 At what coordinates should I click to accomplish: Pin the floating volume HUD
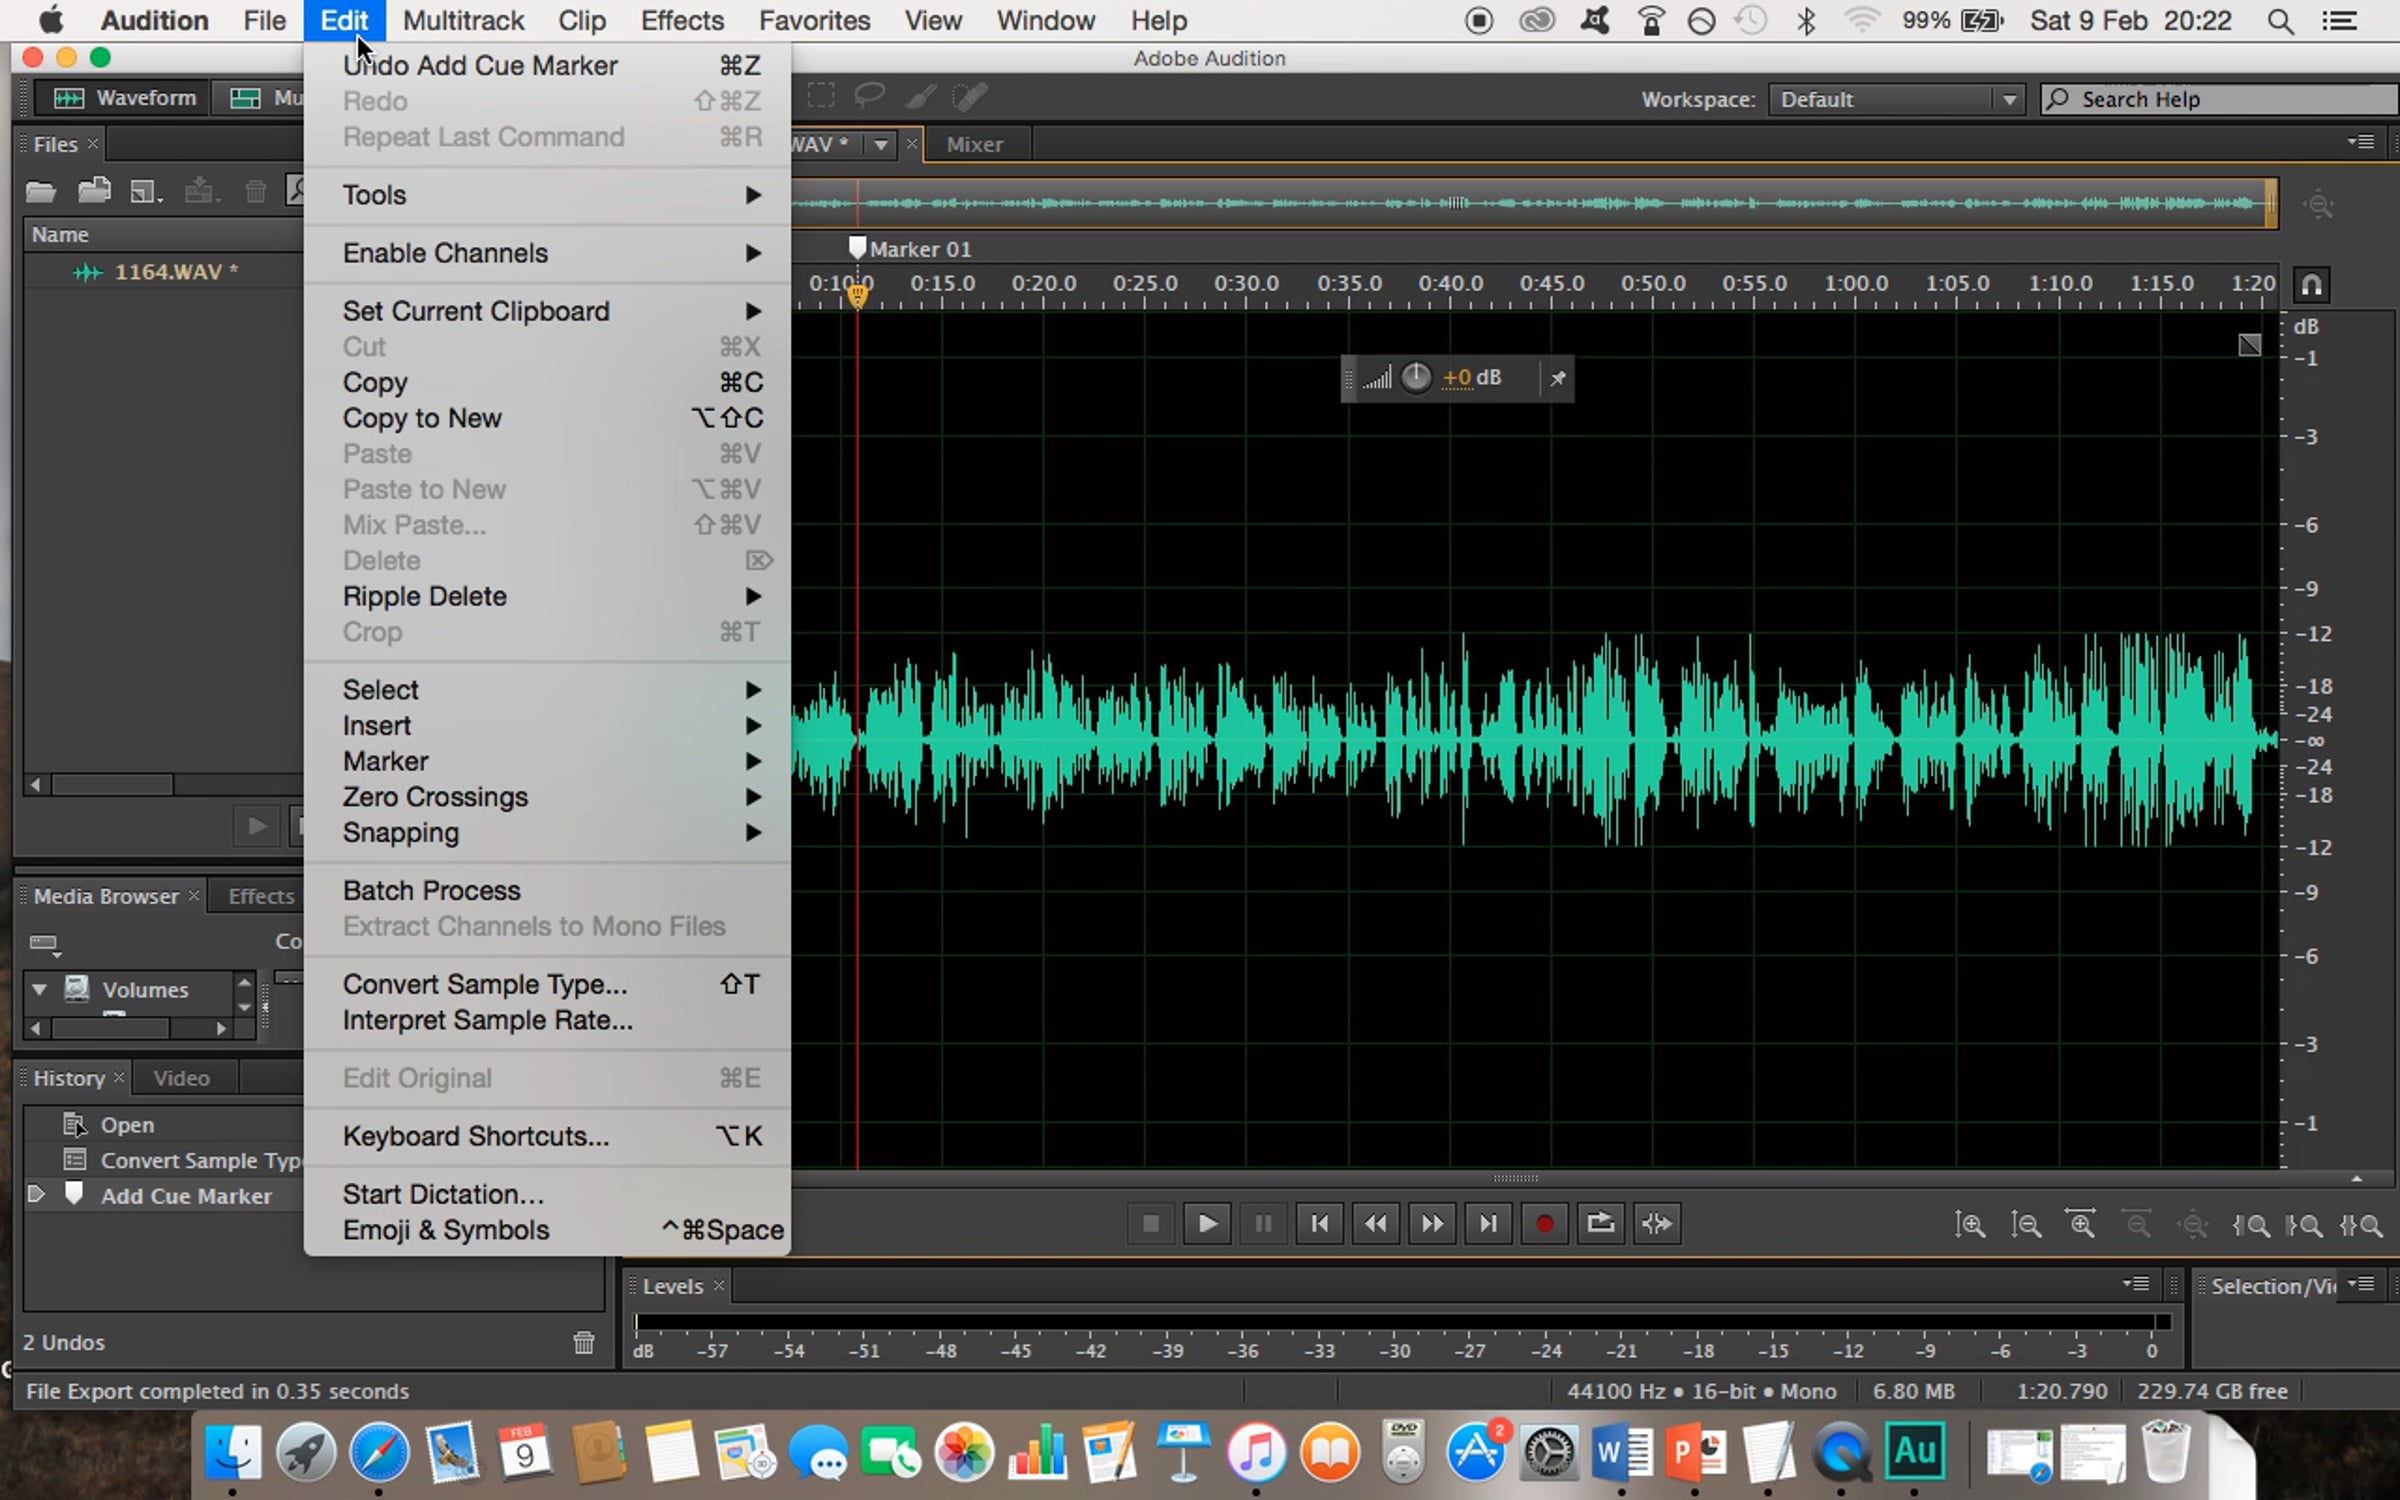click(x=1557, y=378)
